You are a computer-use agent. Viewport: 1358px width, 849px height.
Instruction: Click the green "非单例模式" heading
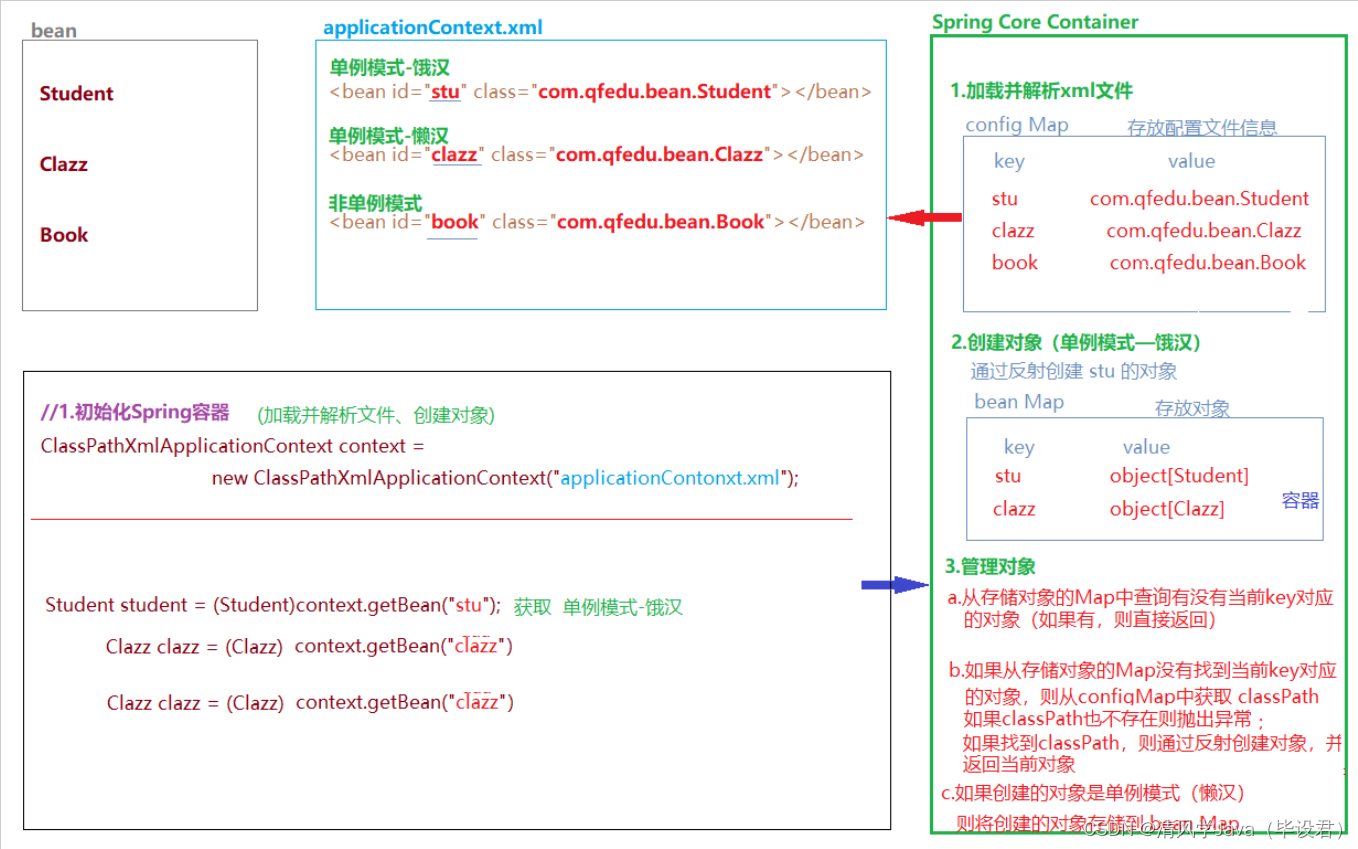376,203
